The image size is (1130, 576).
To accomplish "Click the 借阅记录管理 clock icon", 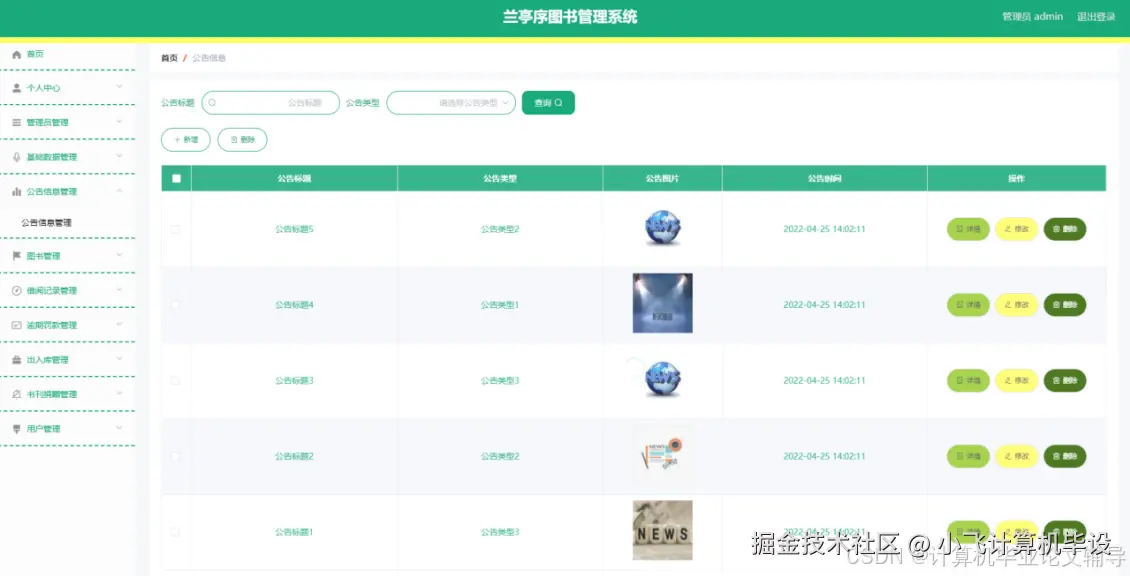I will click(x=16, y=290).
